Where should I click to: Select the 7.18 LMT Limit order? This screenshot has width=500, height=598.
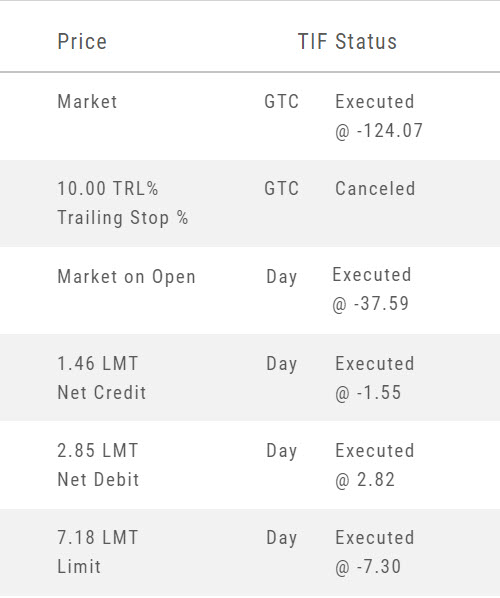(250, 552)
